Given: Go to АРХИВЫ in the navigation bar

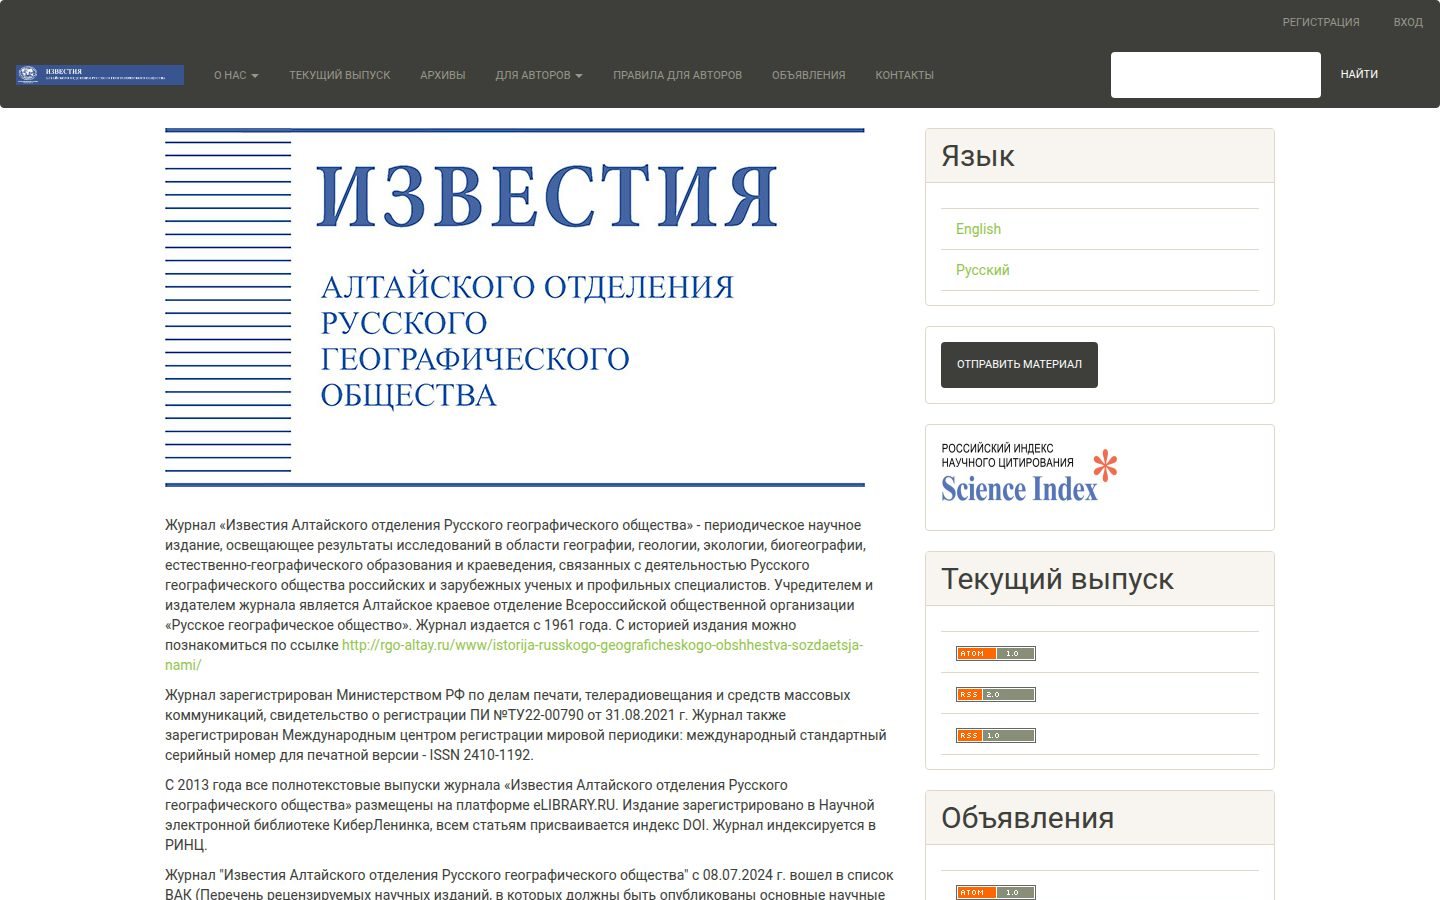Looking at the screenshot, I should click(443, 75).
